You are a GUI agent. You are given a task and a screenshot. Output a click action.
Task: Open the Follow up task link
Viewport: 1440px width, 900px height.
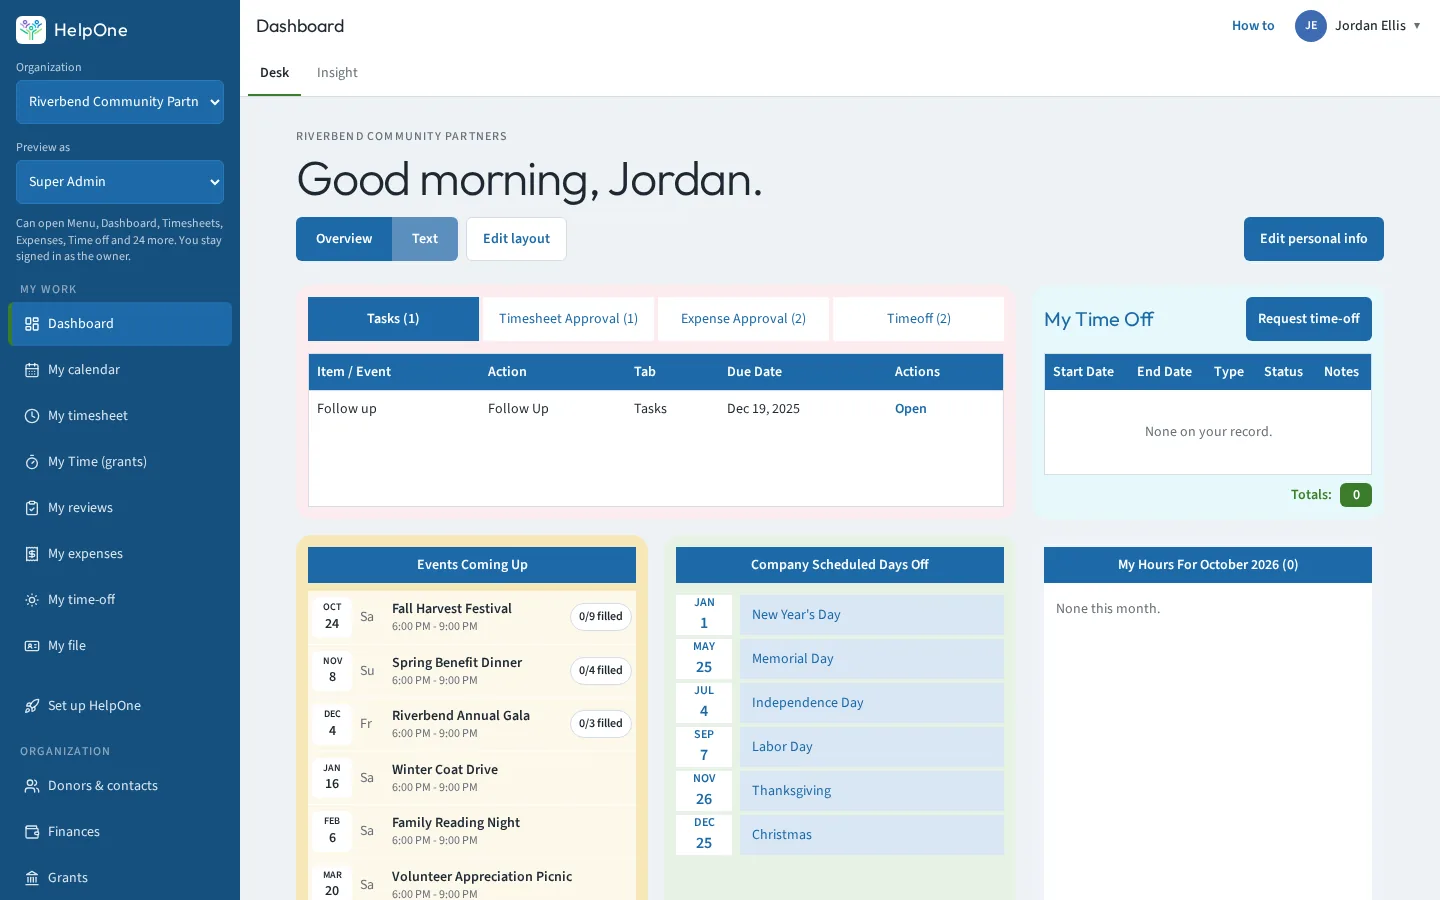[x=910, y=409]
